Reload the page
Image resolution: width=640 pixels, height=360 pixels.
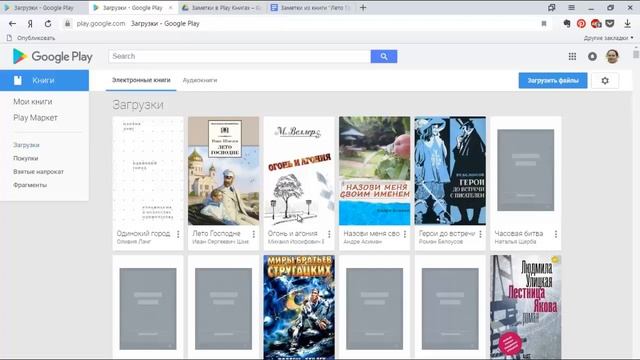(48, 24)
